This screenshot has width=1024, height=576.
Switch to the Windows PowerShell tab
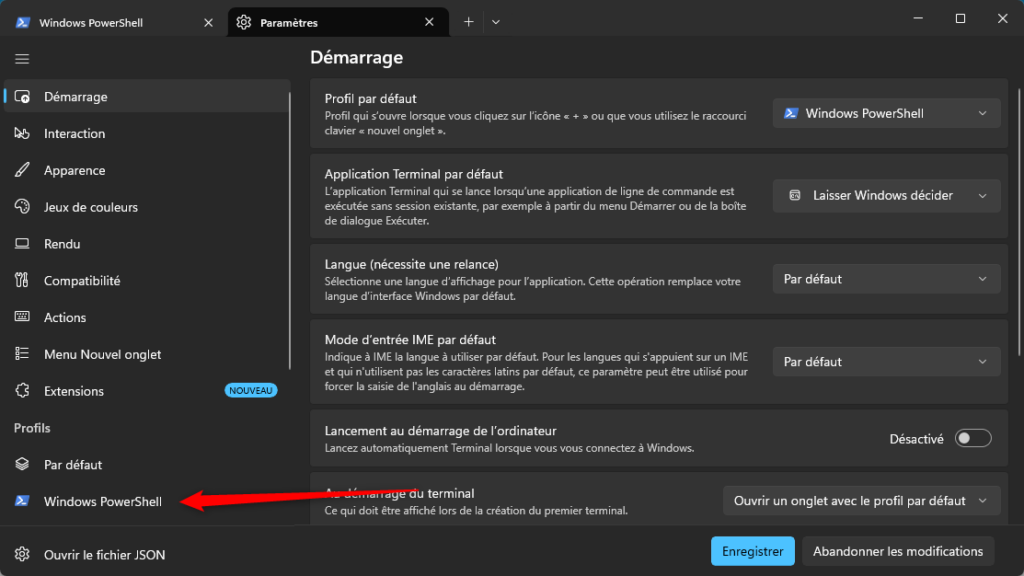click(112, 22)
